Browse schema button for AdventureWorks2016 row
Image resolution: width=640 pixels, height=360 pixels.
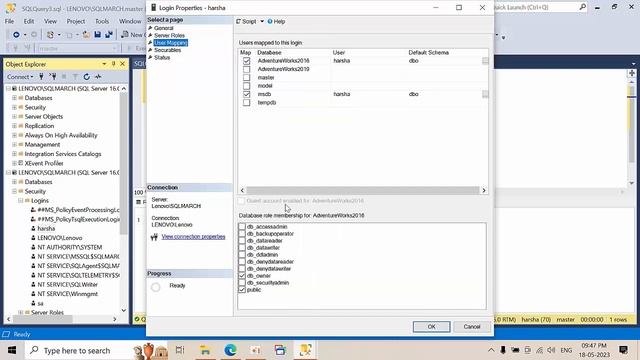coord(485,61)
